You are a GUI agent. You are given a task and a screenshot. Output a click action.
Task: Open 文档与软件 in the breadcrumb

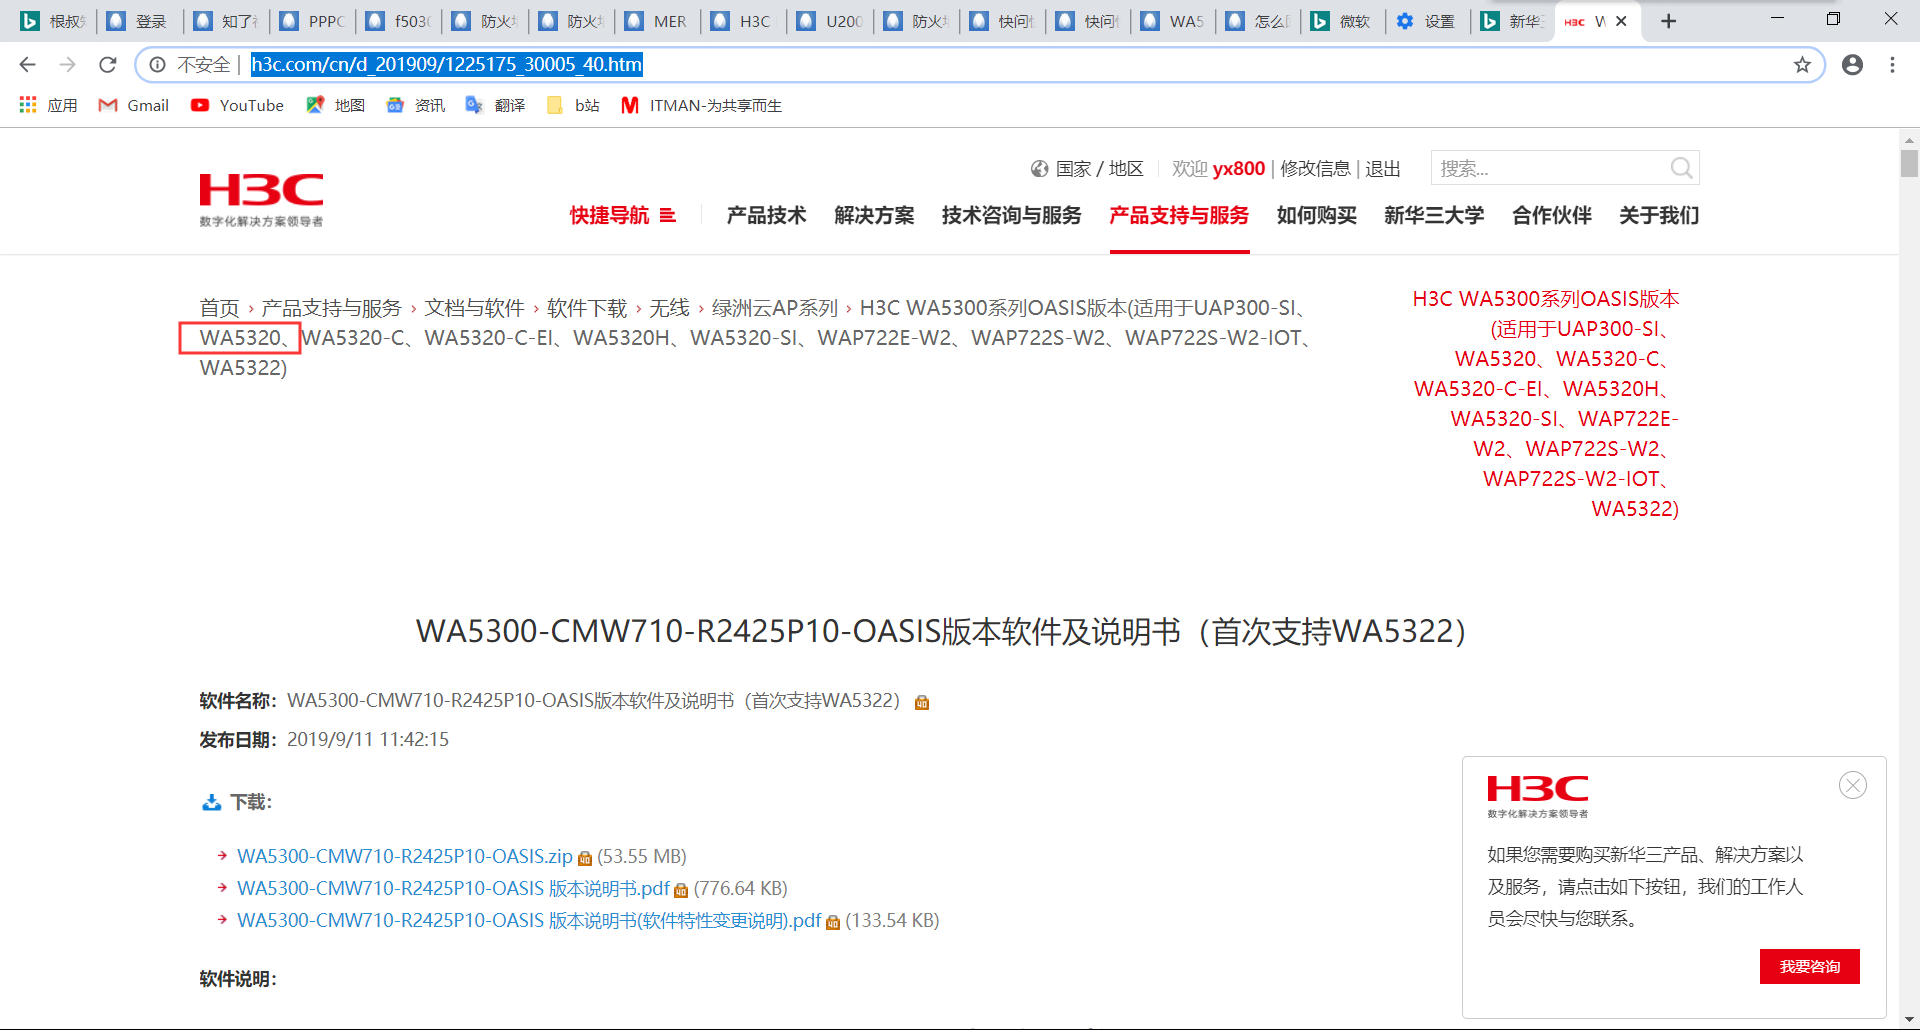(474, 308)
